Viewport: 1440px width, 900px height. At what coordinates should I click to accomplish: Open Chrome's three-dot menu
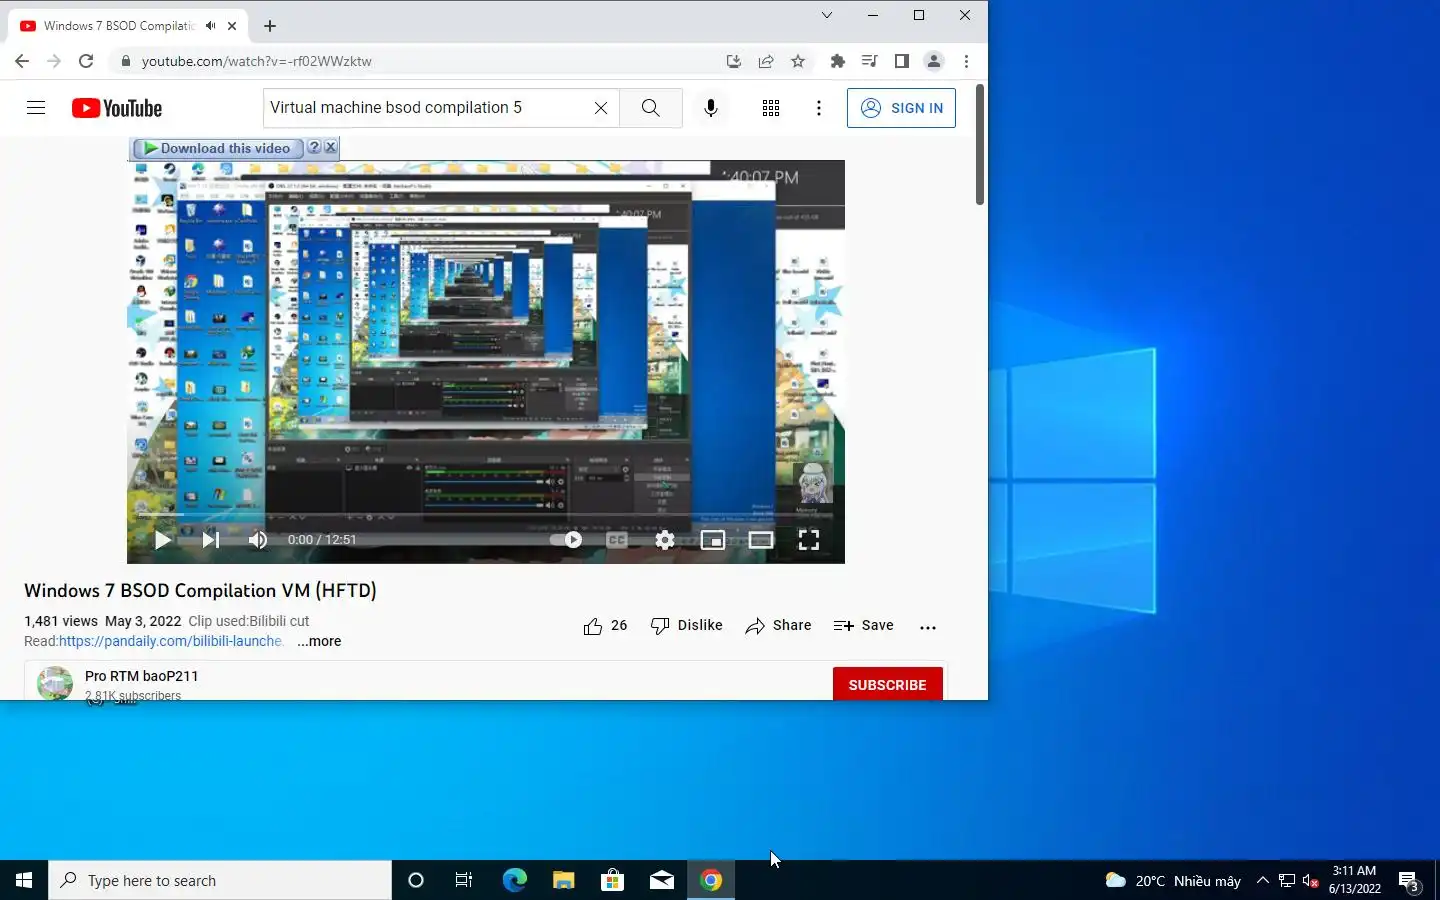point(966,61)
